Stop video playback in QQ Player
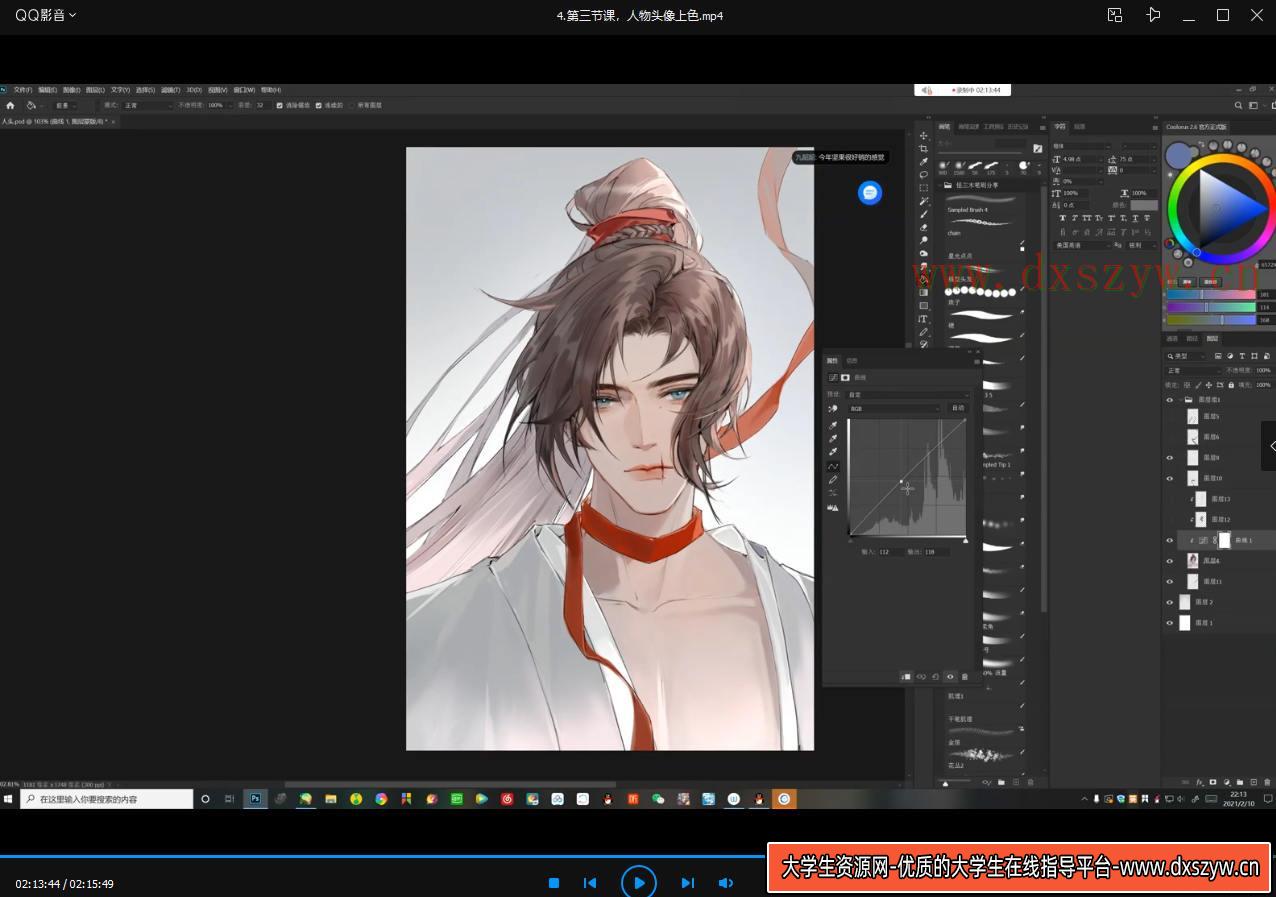The height and width of the screenshot is (897, 1276). (x=554, y=883)
